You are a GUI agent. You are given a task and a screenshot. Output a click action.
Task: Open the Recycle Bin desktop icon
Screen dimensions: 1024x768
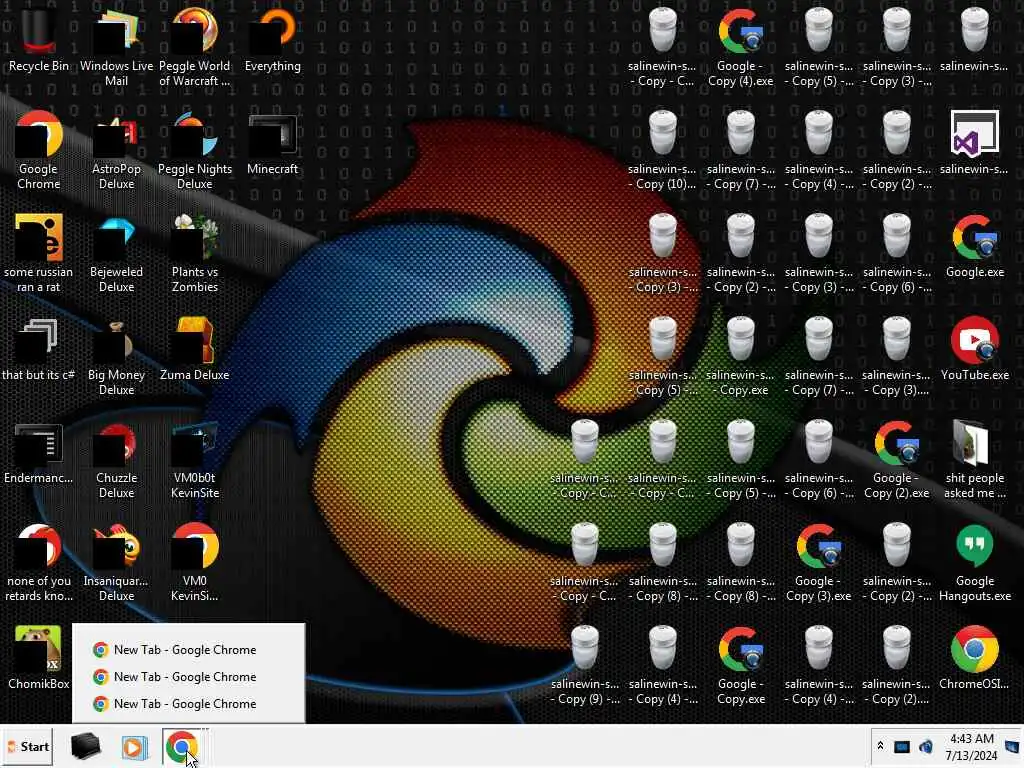pyautogui.click(x=39, y=39)
